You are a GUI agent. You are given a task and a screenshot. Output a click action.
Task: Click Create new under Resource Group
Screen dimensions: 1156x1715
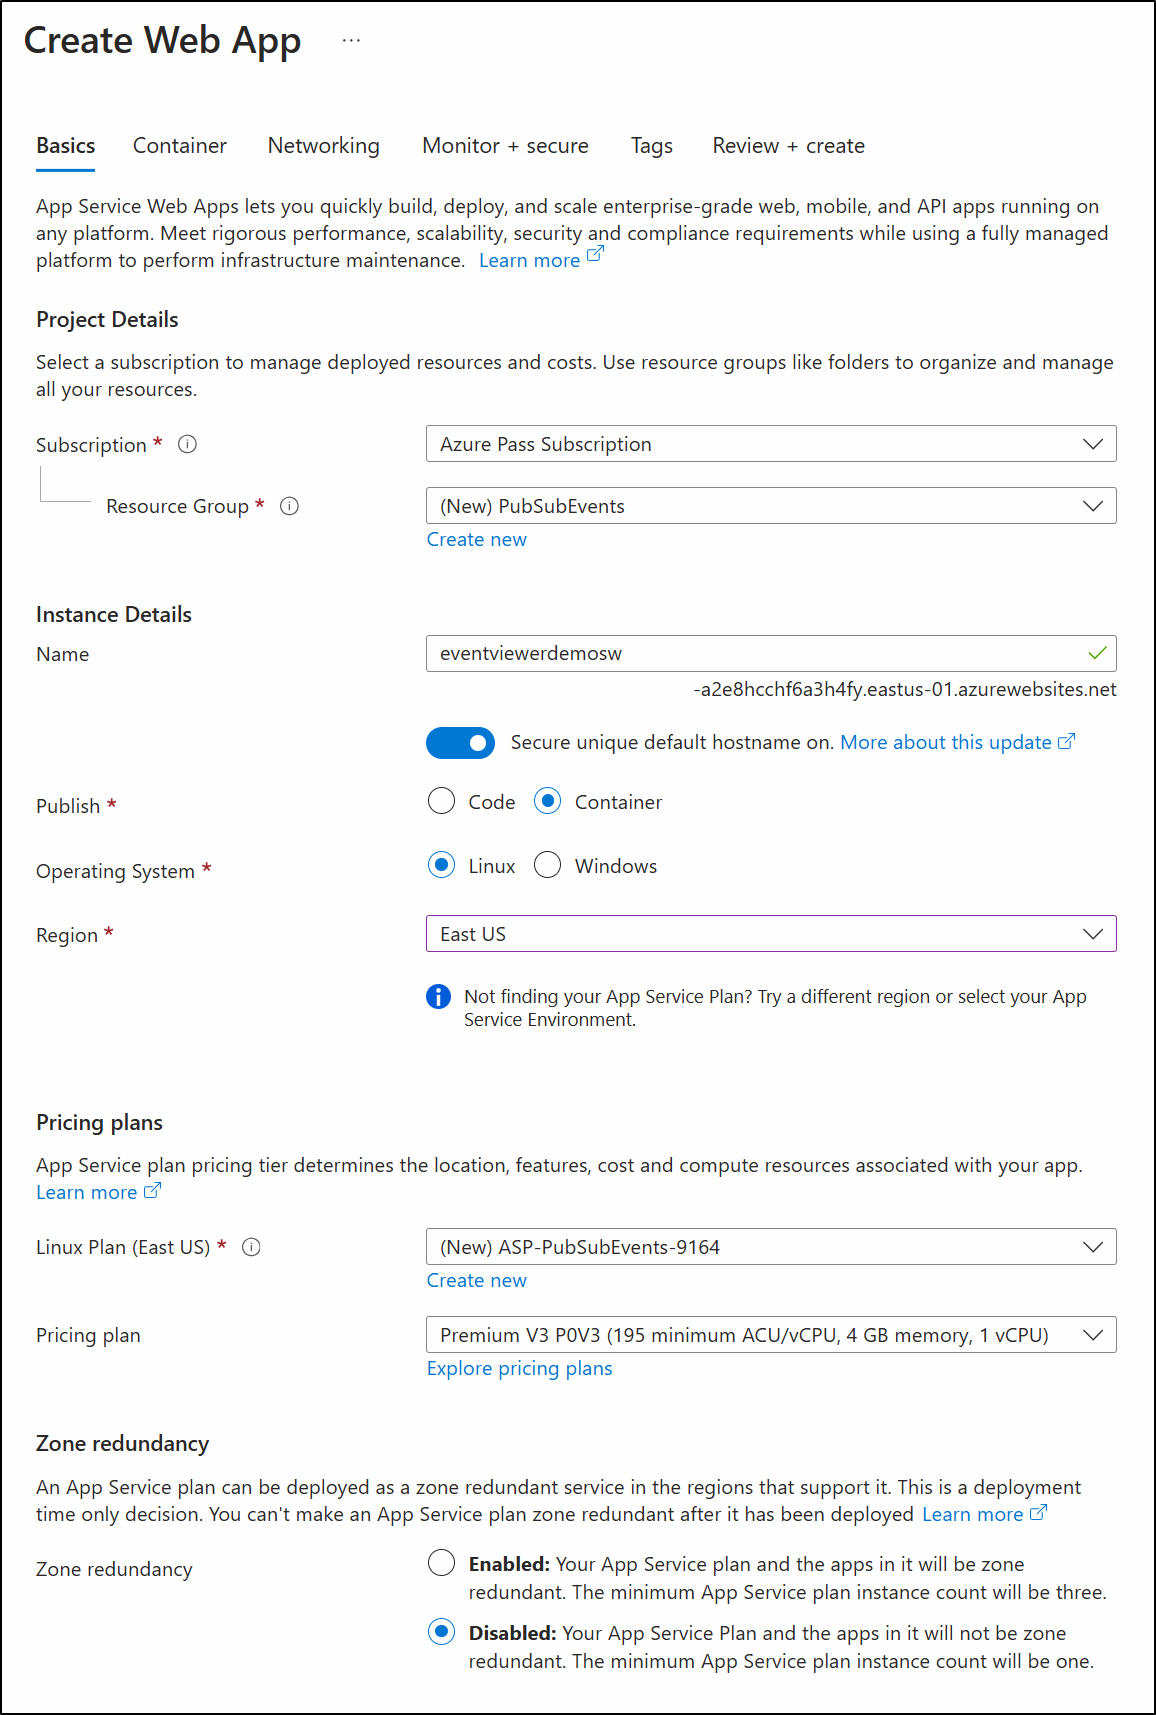[x=477, y=540]
